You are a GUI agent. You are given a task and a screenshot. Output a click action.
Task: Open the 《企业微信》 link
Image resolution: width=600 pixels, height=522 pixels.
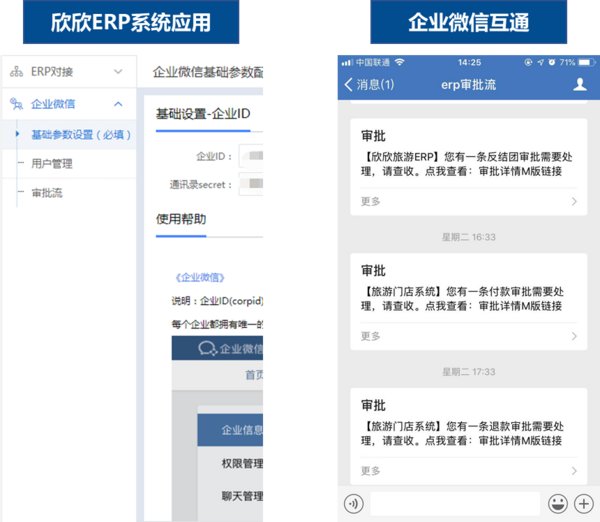199,277
